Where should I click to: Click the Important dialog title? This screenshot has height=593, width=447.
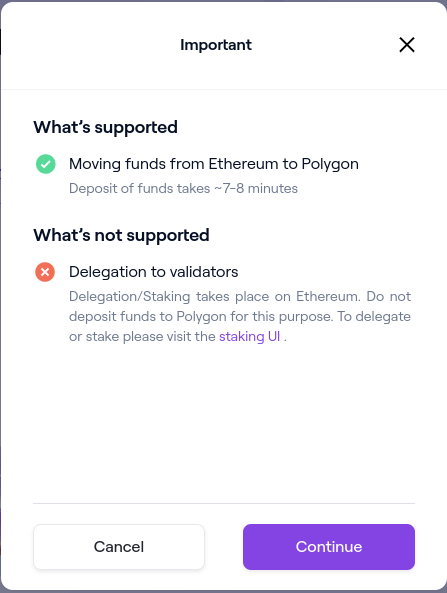(x=216, y=45)
